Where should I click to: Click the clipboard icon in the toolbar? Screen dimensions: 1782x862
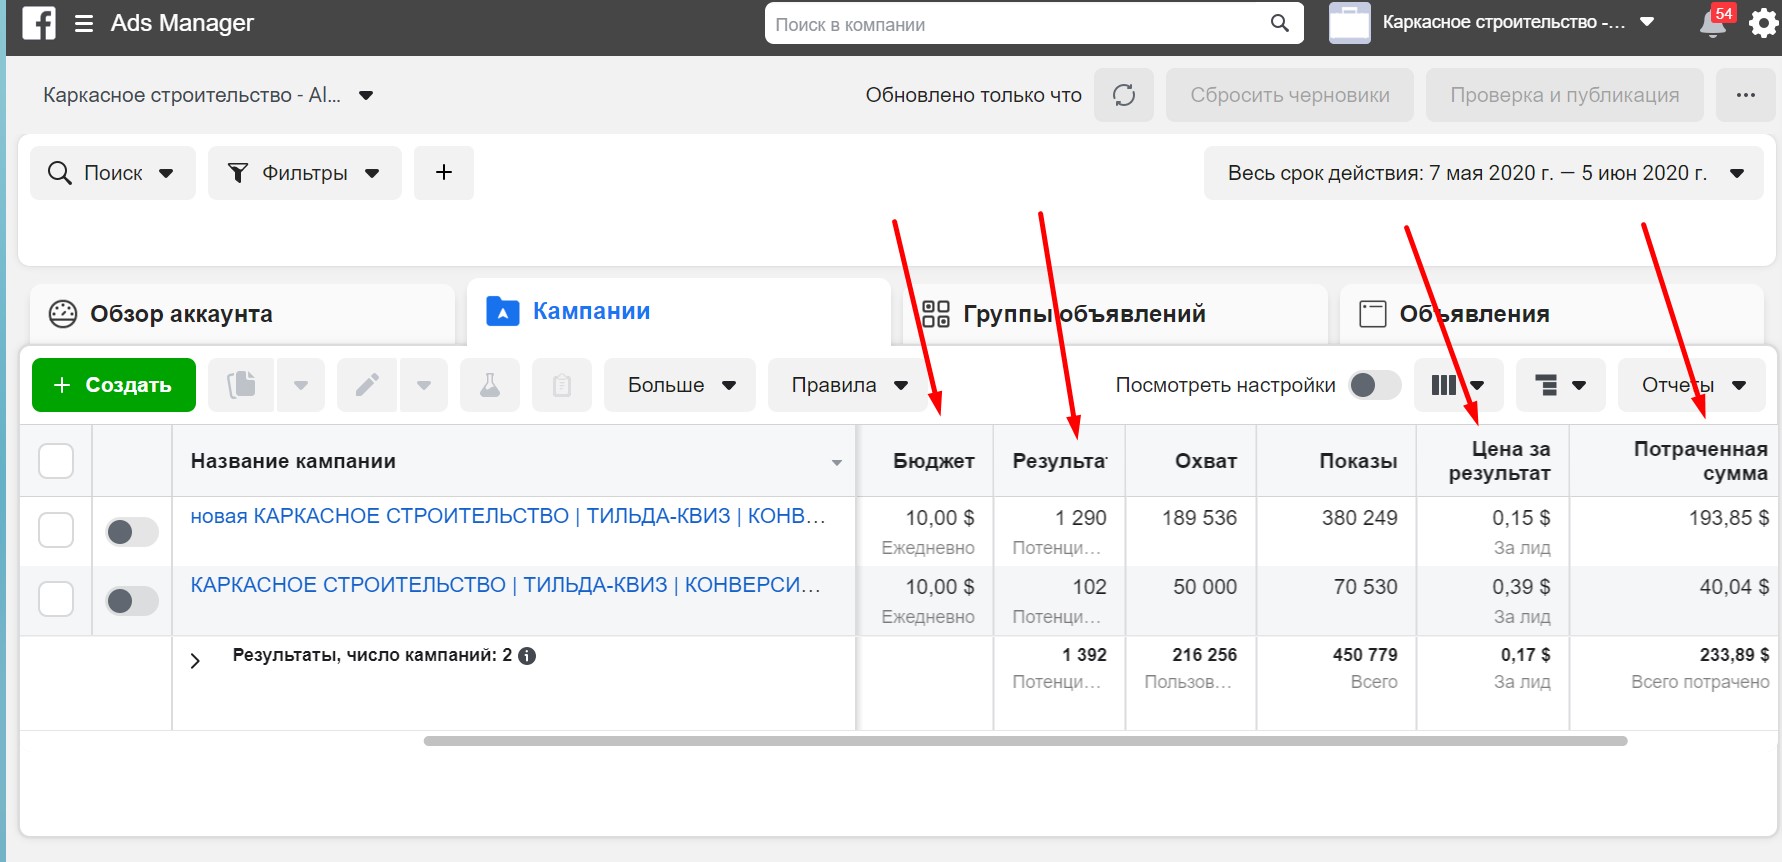tap(562, 385)
